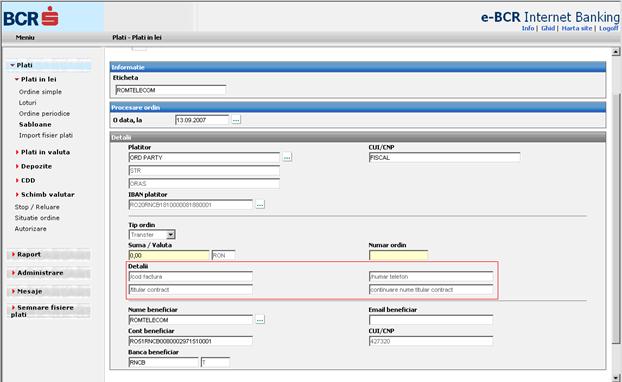Open Ordine periodice menu item
This screenshot has height=382, width=622.
pyautogui.click(x=44, y=113)
